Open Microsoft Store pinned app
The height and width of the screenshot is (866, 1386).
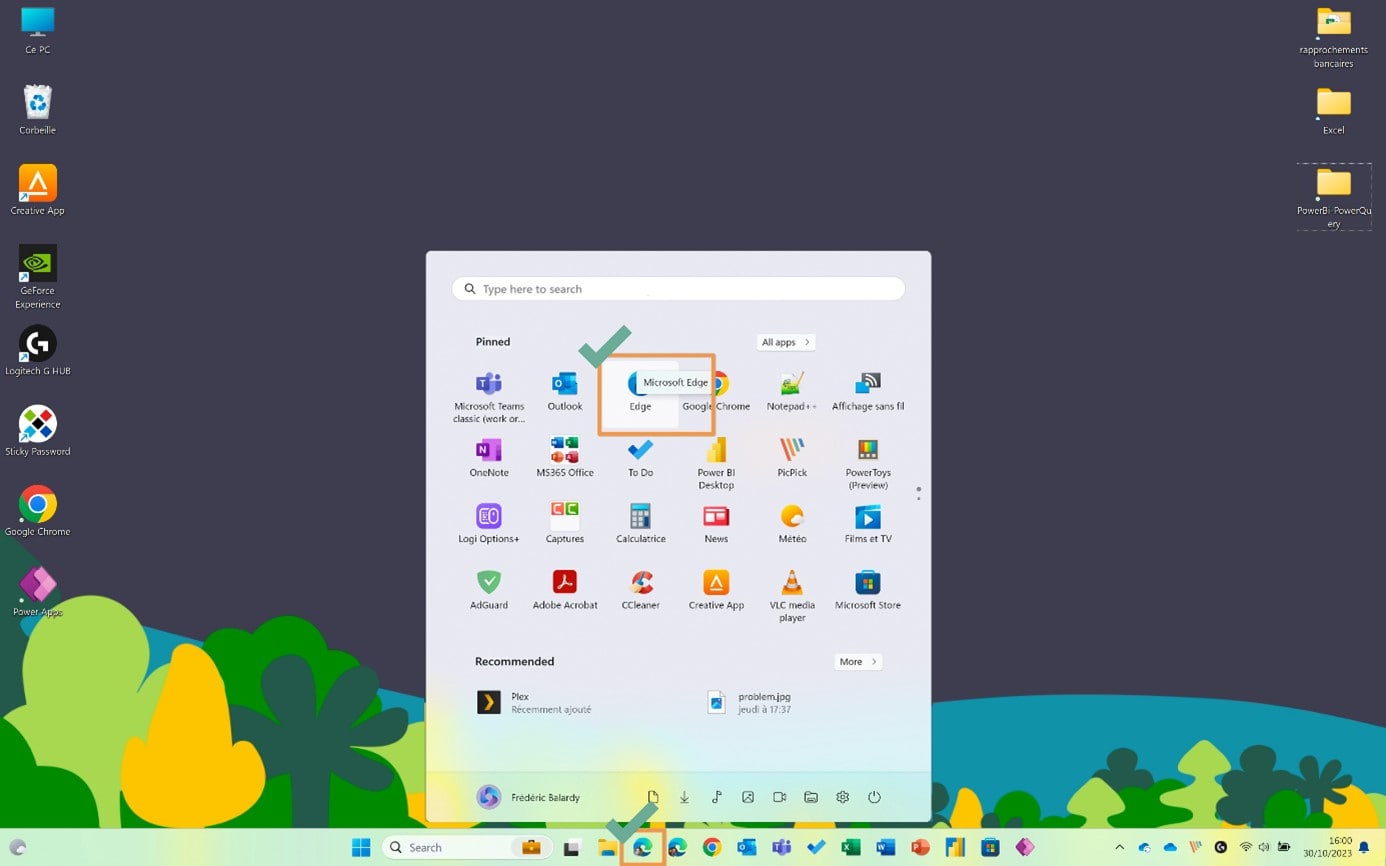(x=868, y=589)
